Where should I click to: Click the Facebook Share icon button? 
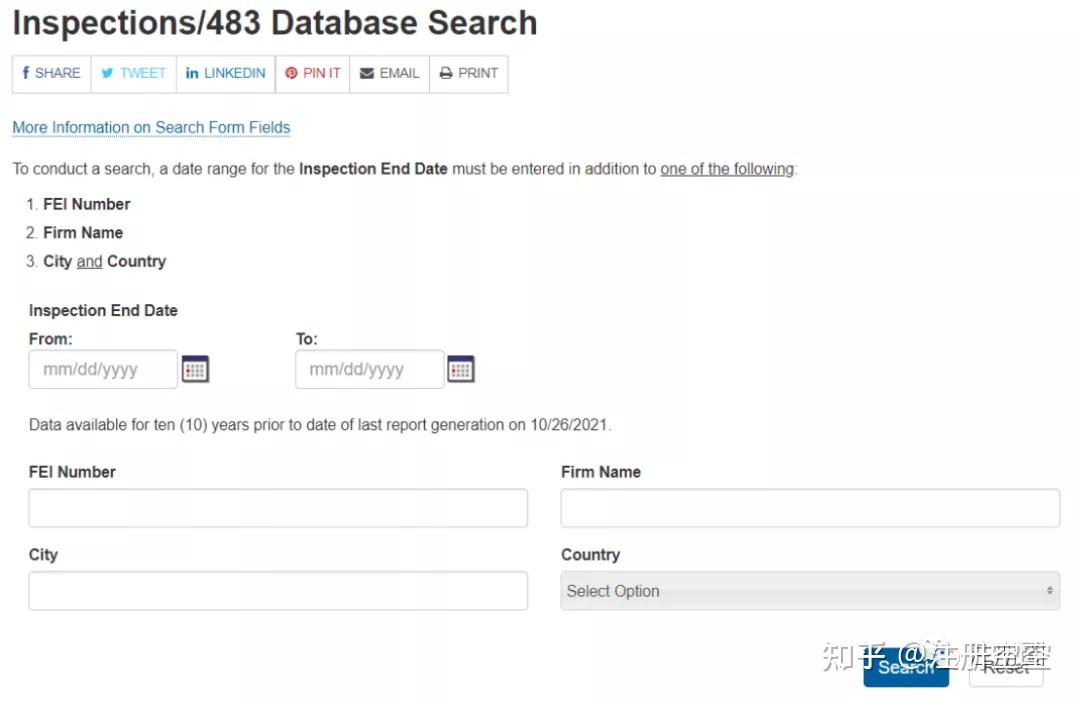[x=51, y=74]
